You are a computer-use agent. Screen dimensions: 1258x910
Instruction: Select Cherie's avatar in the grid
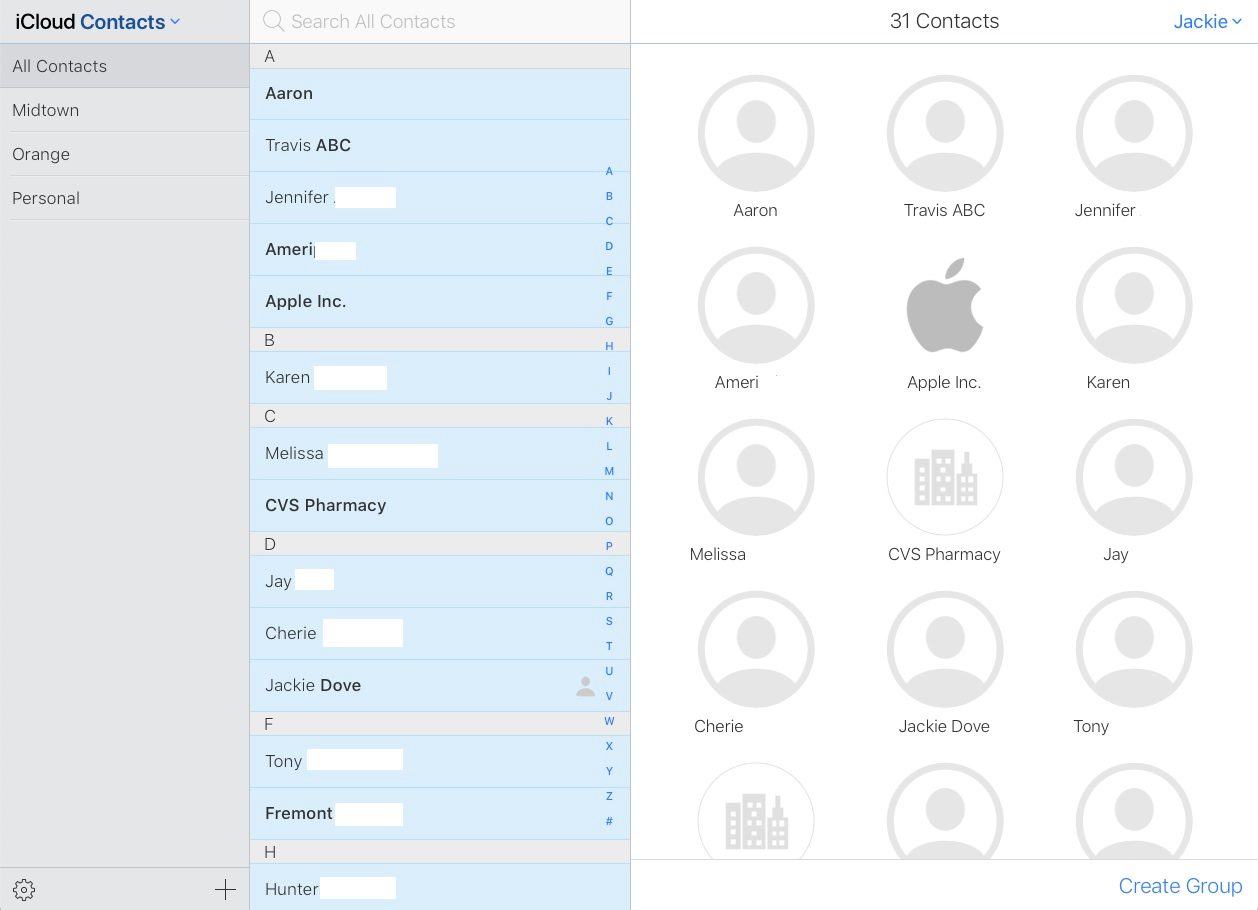click(x=755, y=649)
